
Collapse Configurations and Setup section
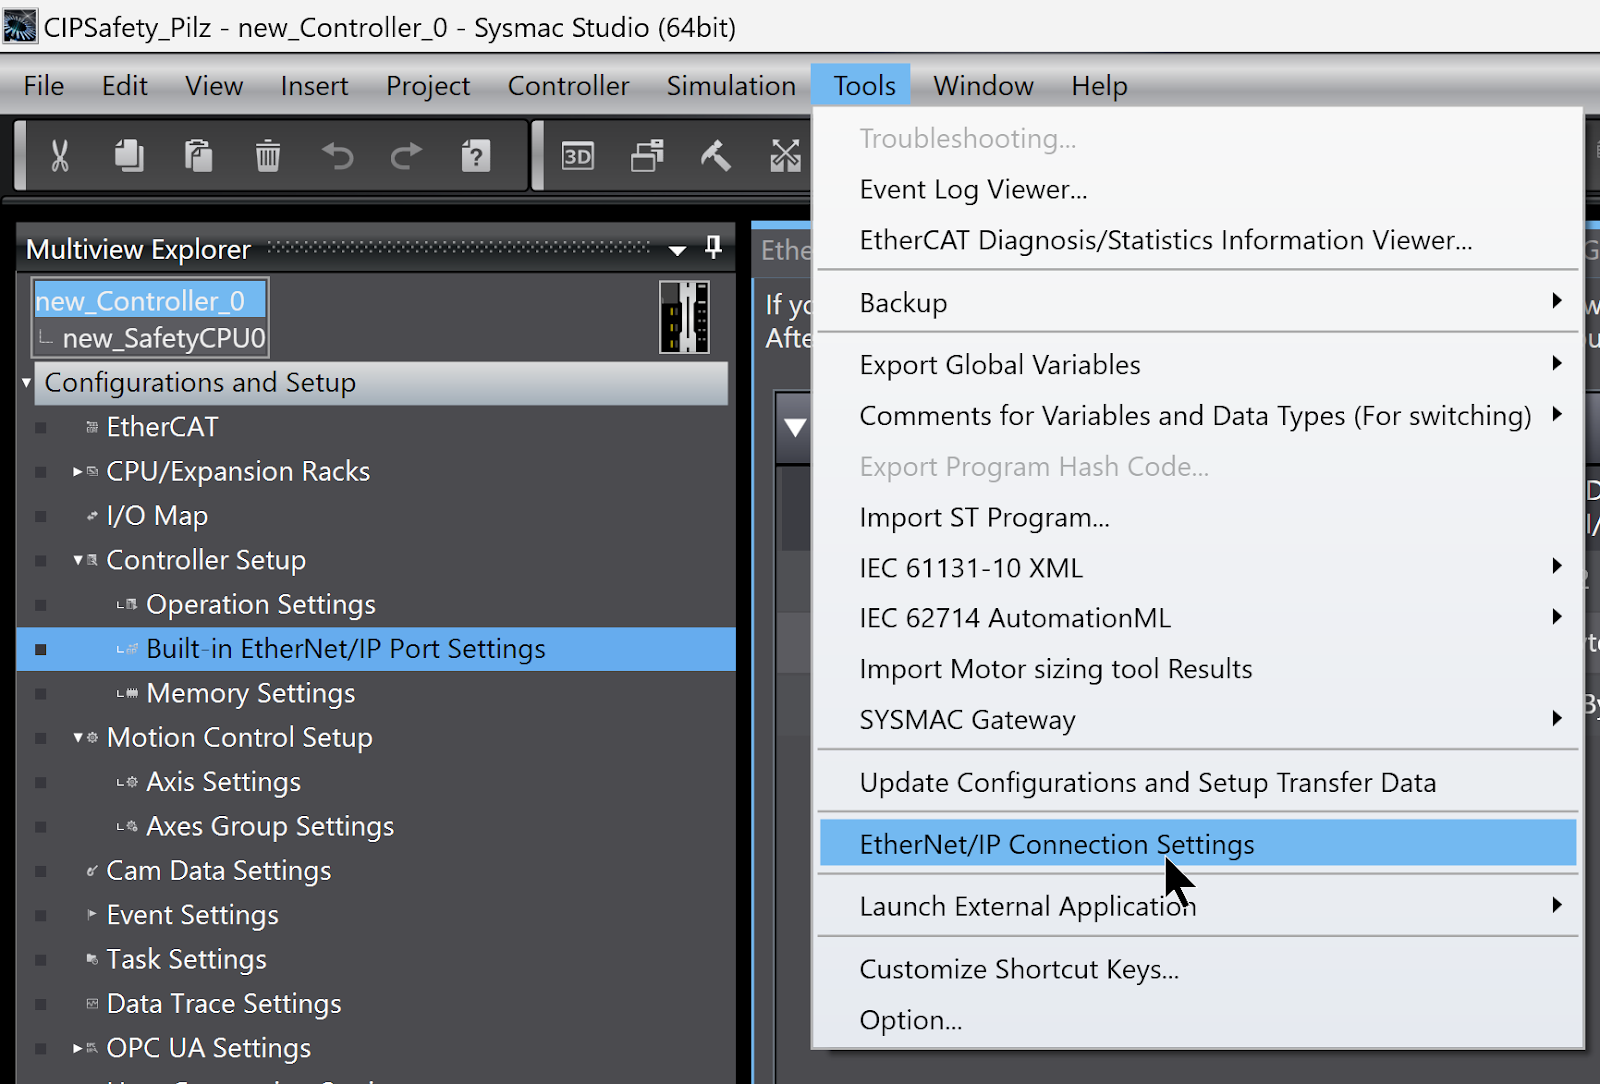(27, 382)
